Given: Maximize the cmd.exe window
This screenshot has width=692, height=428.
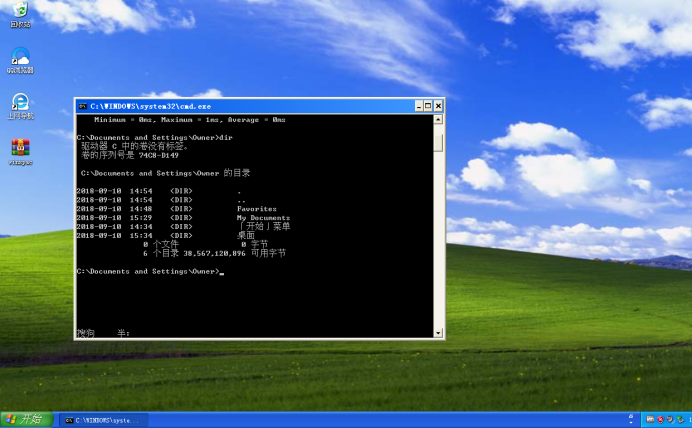Looking at the screenshot, I should [x=429, y=106].
